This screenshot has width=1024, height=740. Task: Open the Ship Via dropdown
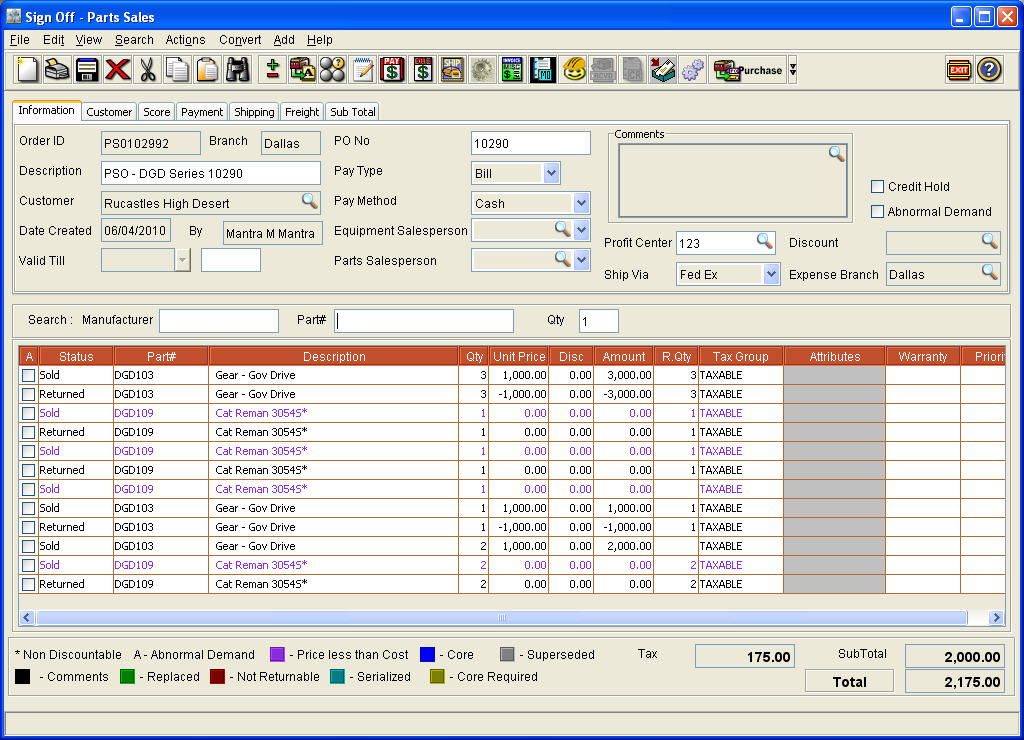coord(771,274)
